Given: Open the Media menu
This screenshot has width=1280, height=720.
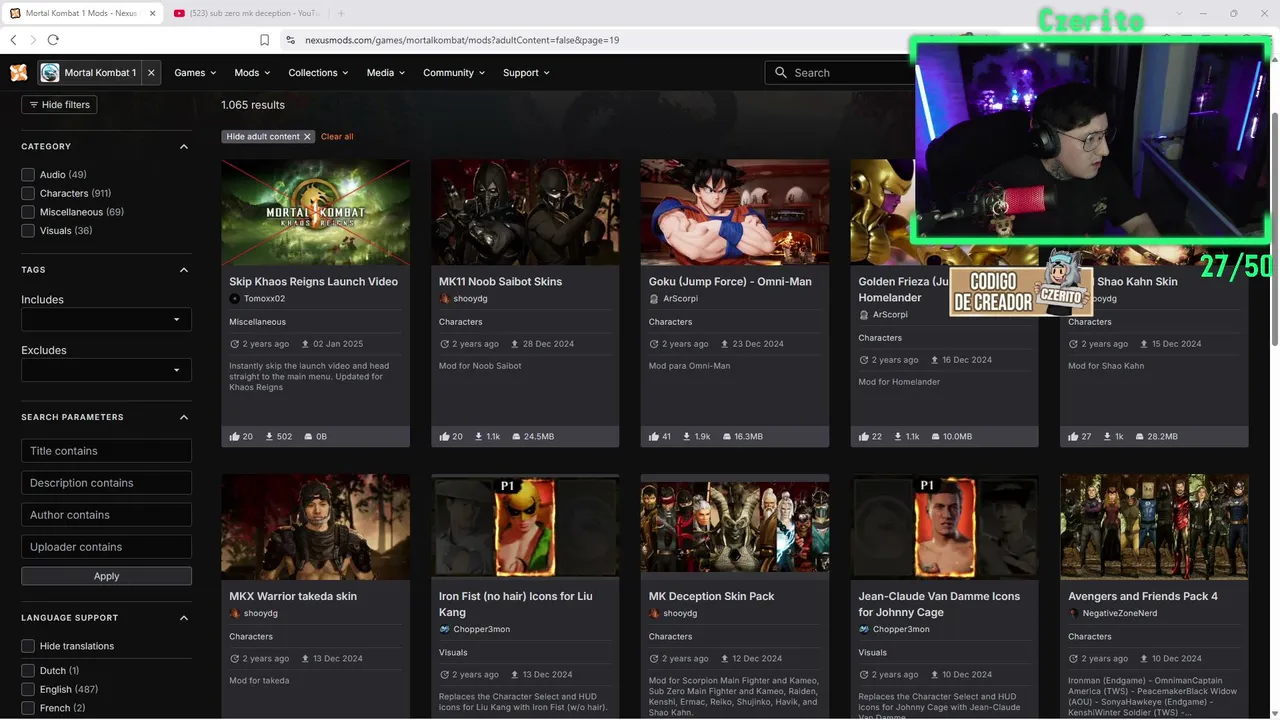Looking at the screenshot, I should coord(386,73).
